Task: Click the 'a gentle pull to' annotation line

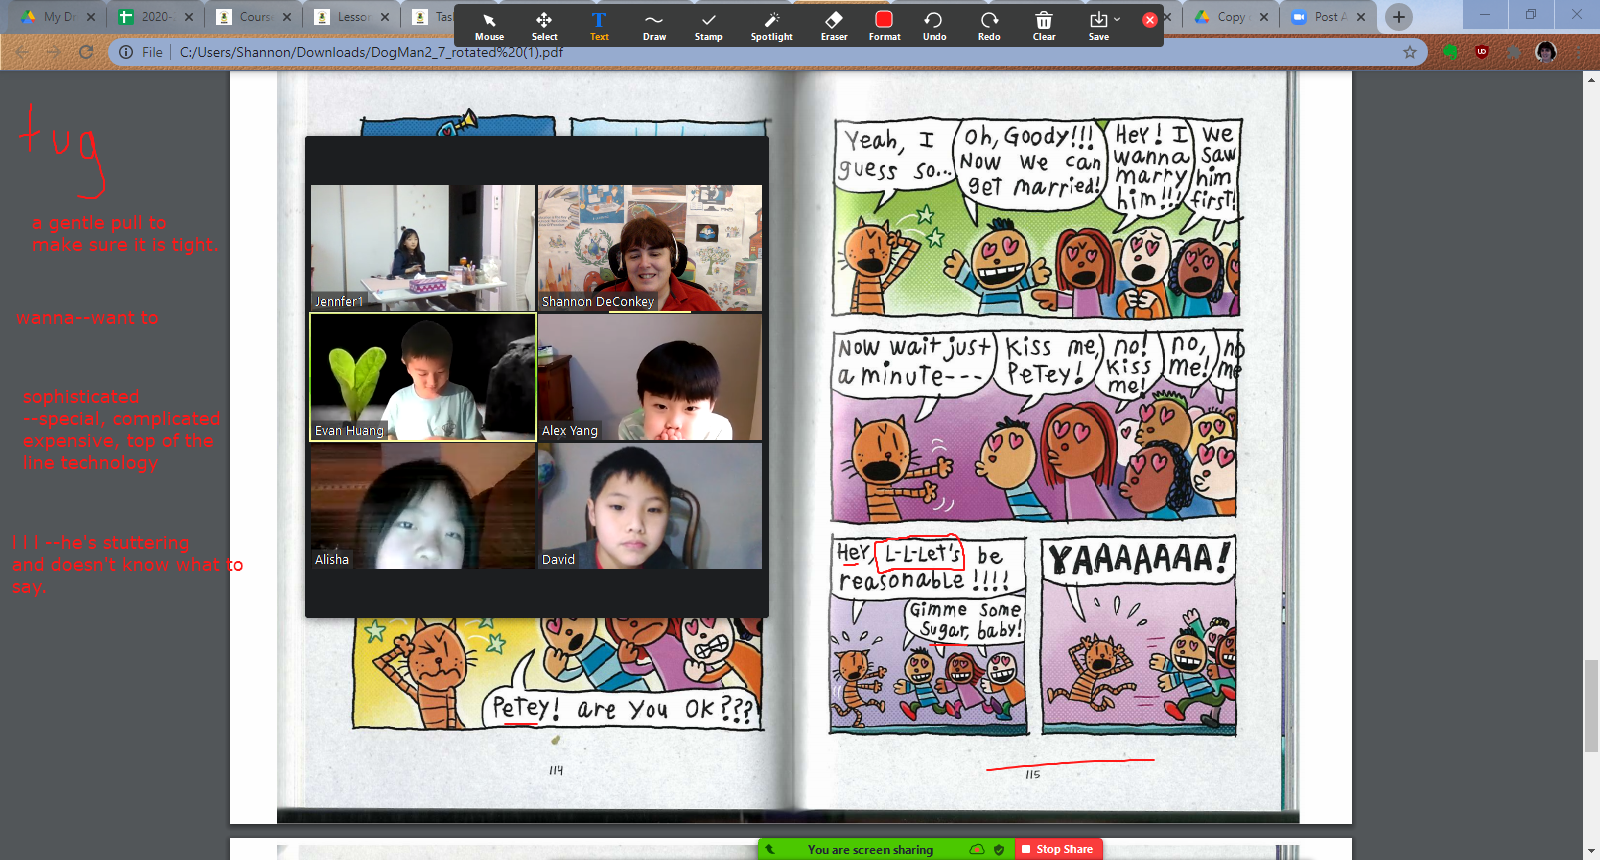Action: click(x=99, y=223)
